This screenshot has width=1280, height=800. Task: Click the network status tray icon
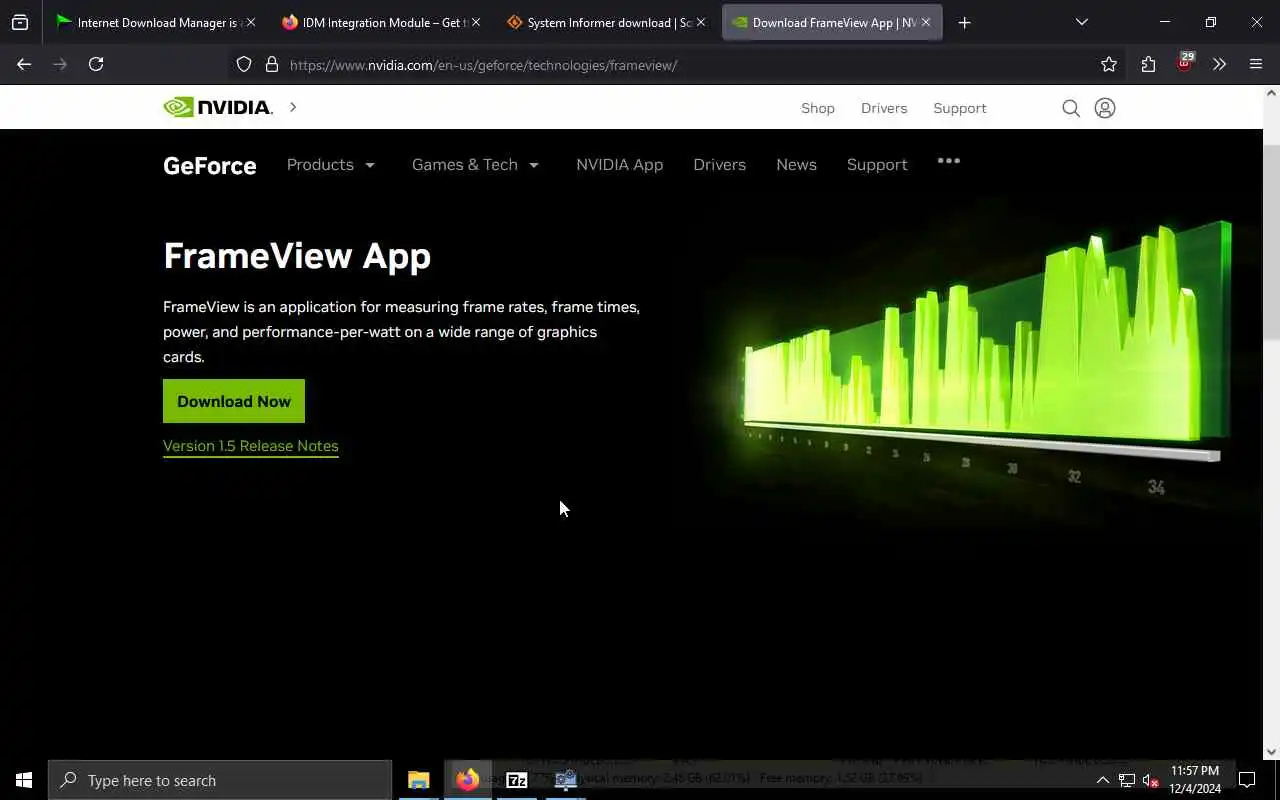coord(1127,780)
